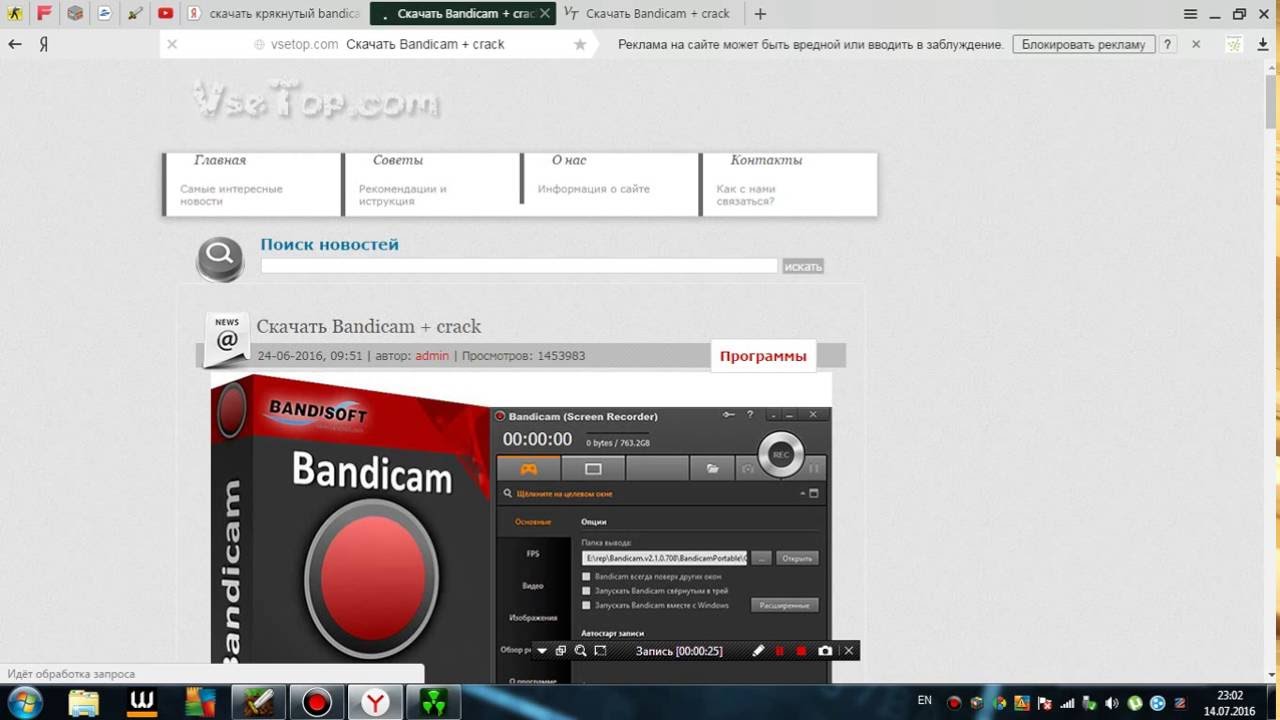Screen dimensions: 1280x720
Task: Switch to the third tab with VT icon
Action: [x=648, y=14]
